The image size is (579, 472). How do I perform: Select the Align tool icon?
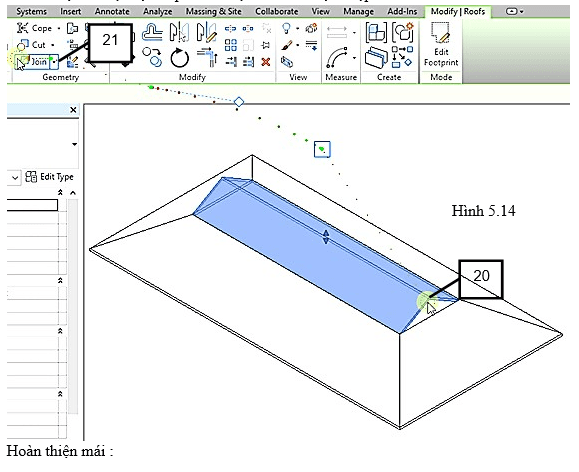point(152,32)
